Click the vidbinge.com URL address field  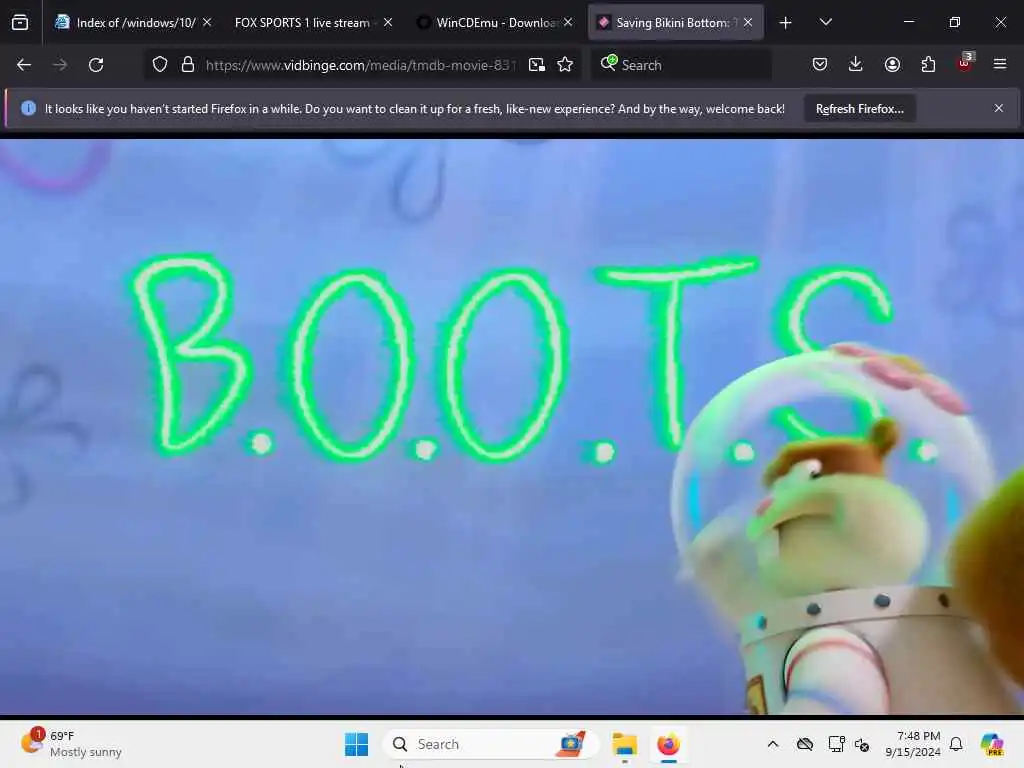point(360,65)
